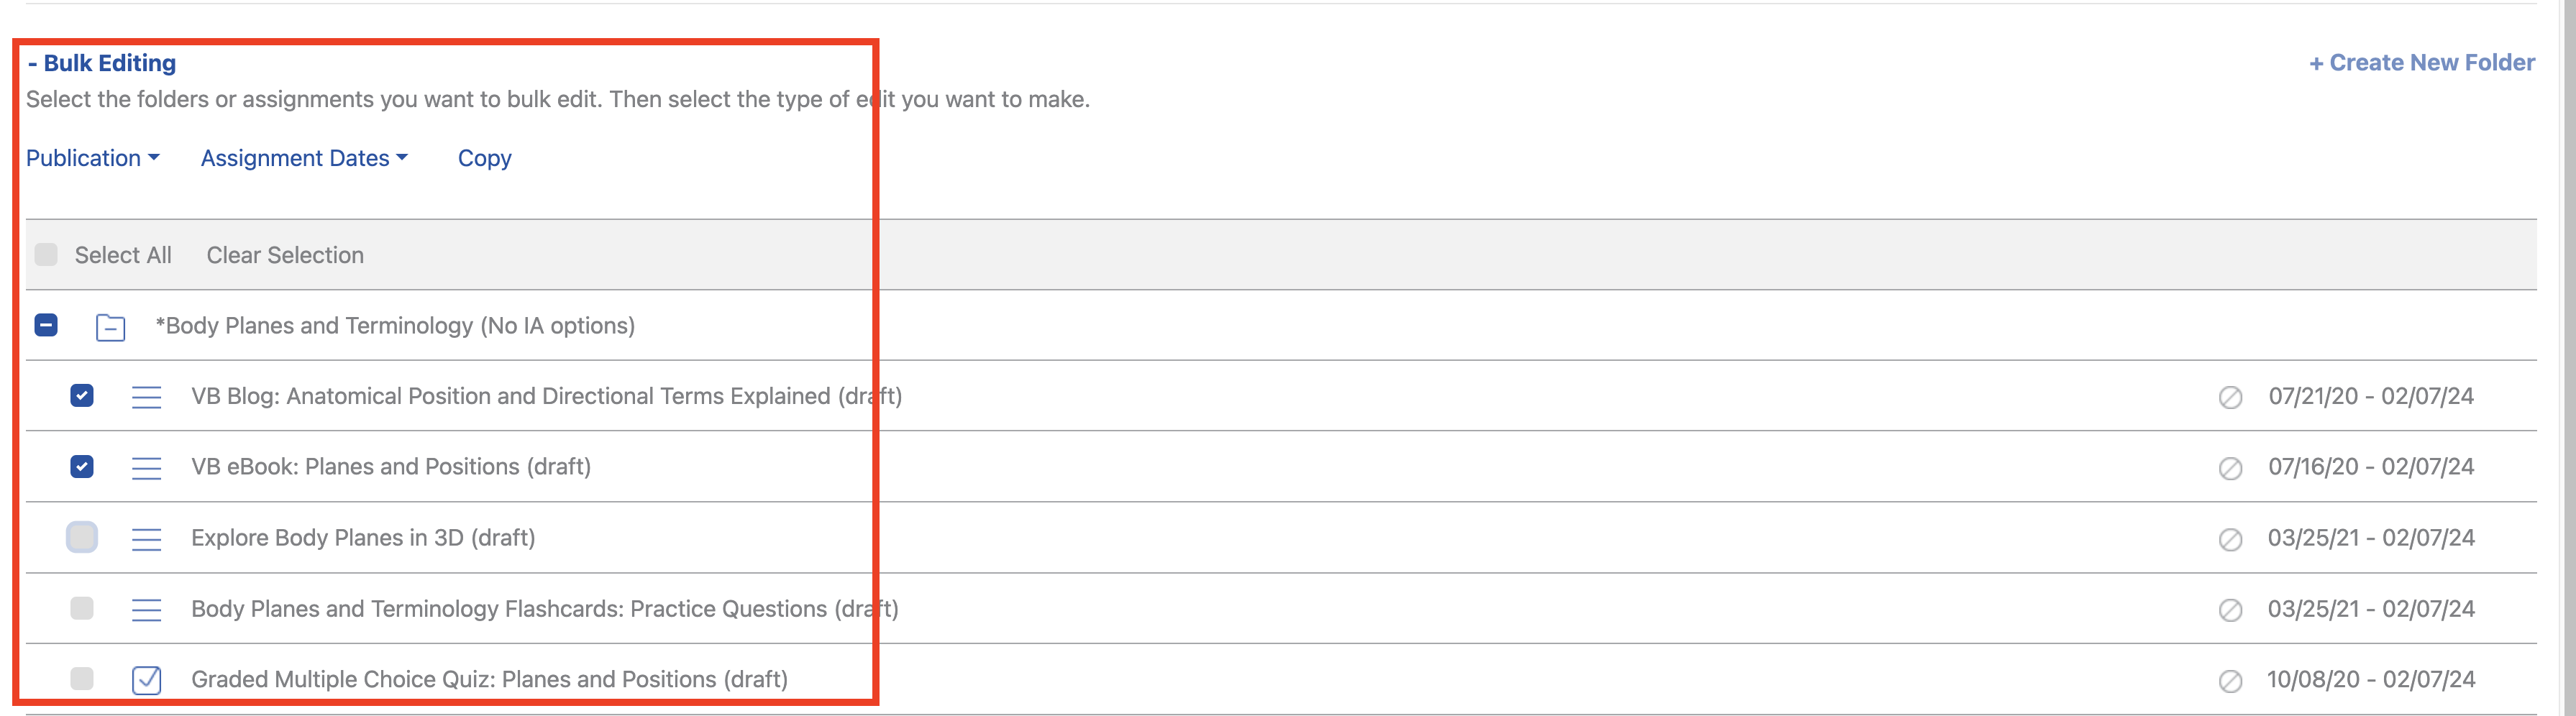Open Create New Folder
This screenshot has height=716, width=2576.
click(2421, 62)
